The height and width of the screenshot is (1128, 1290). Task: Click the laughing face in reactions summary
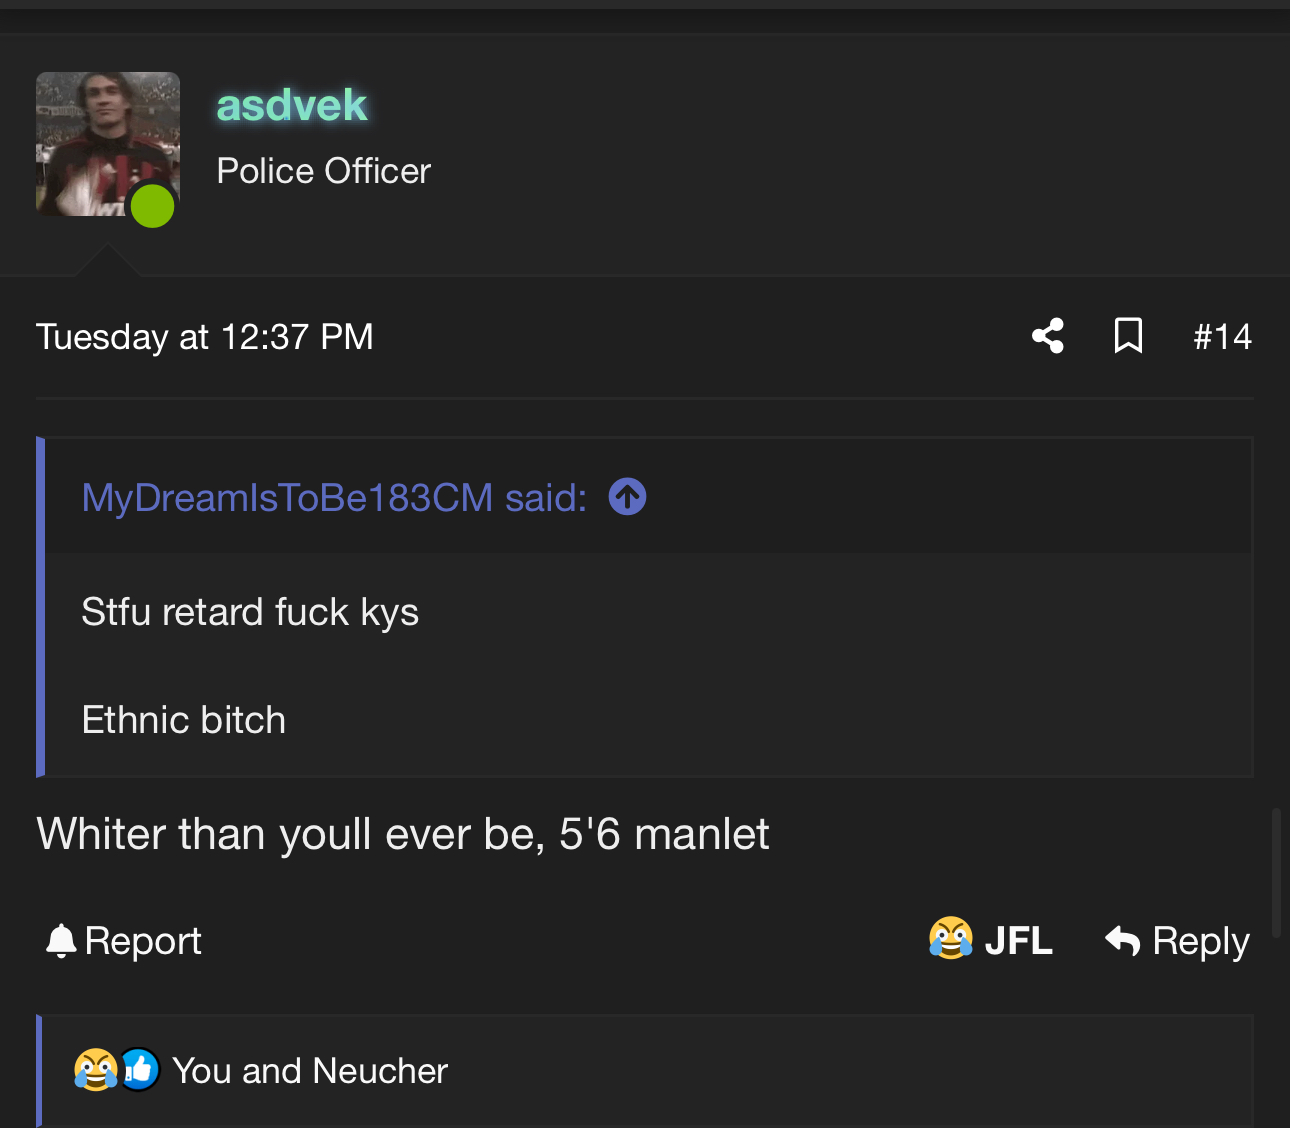point(95,1070)
